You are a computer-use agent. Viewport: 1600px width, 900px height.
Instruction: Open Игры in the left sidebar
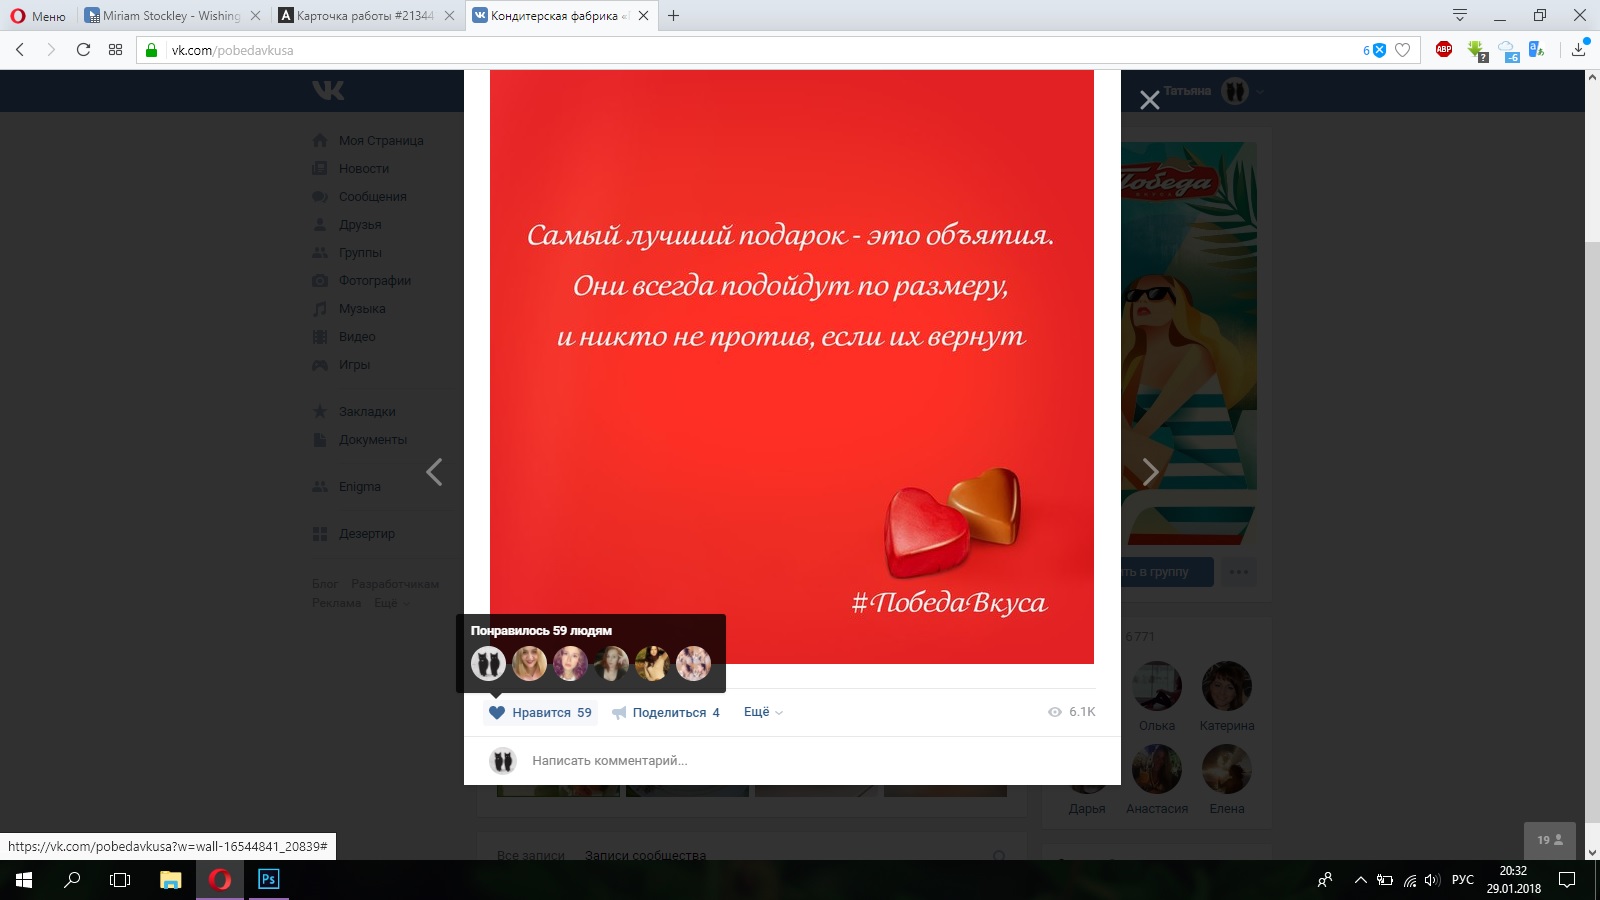pyautogui.click(x=354, y=365)
